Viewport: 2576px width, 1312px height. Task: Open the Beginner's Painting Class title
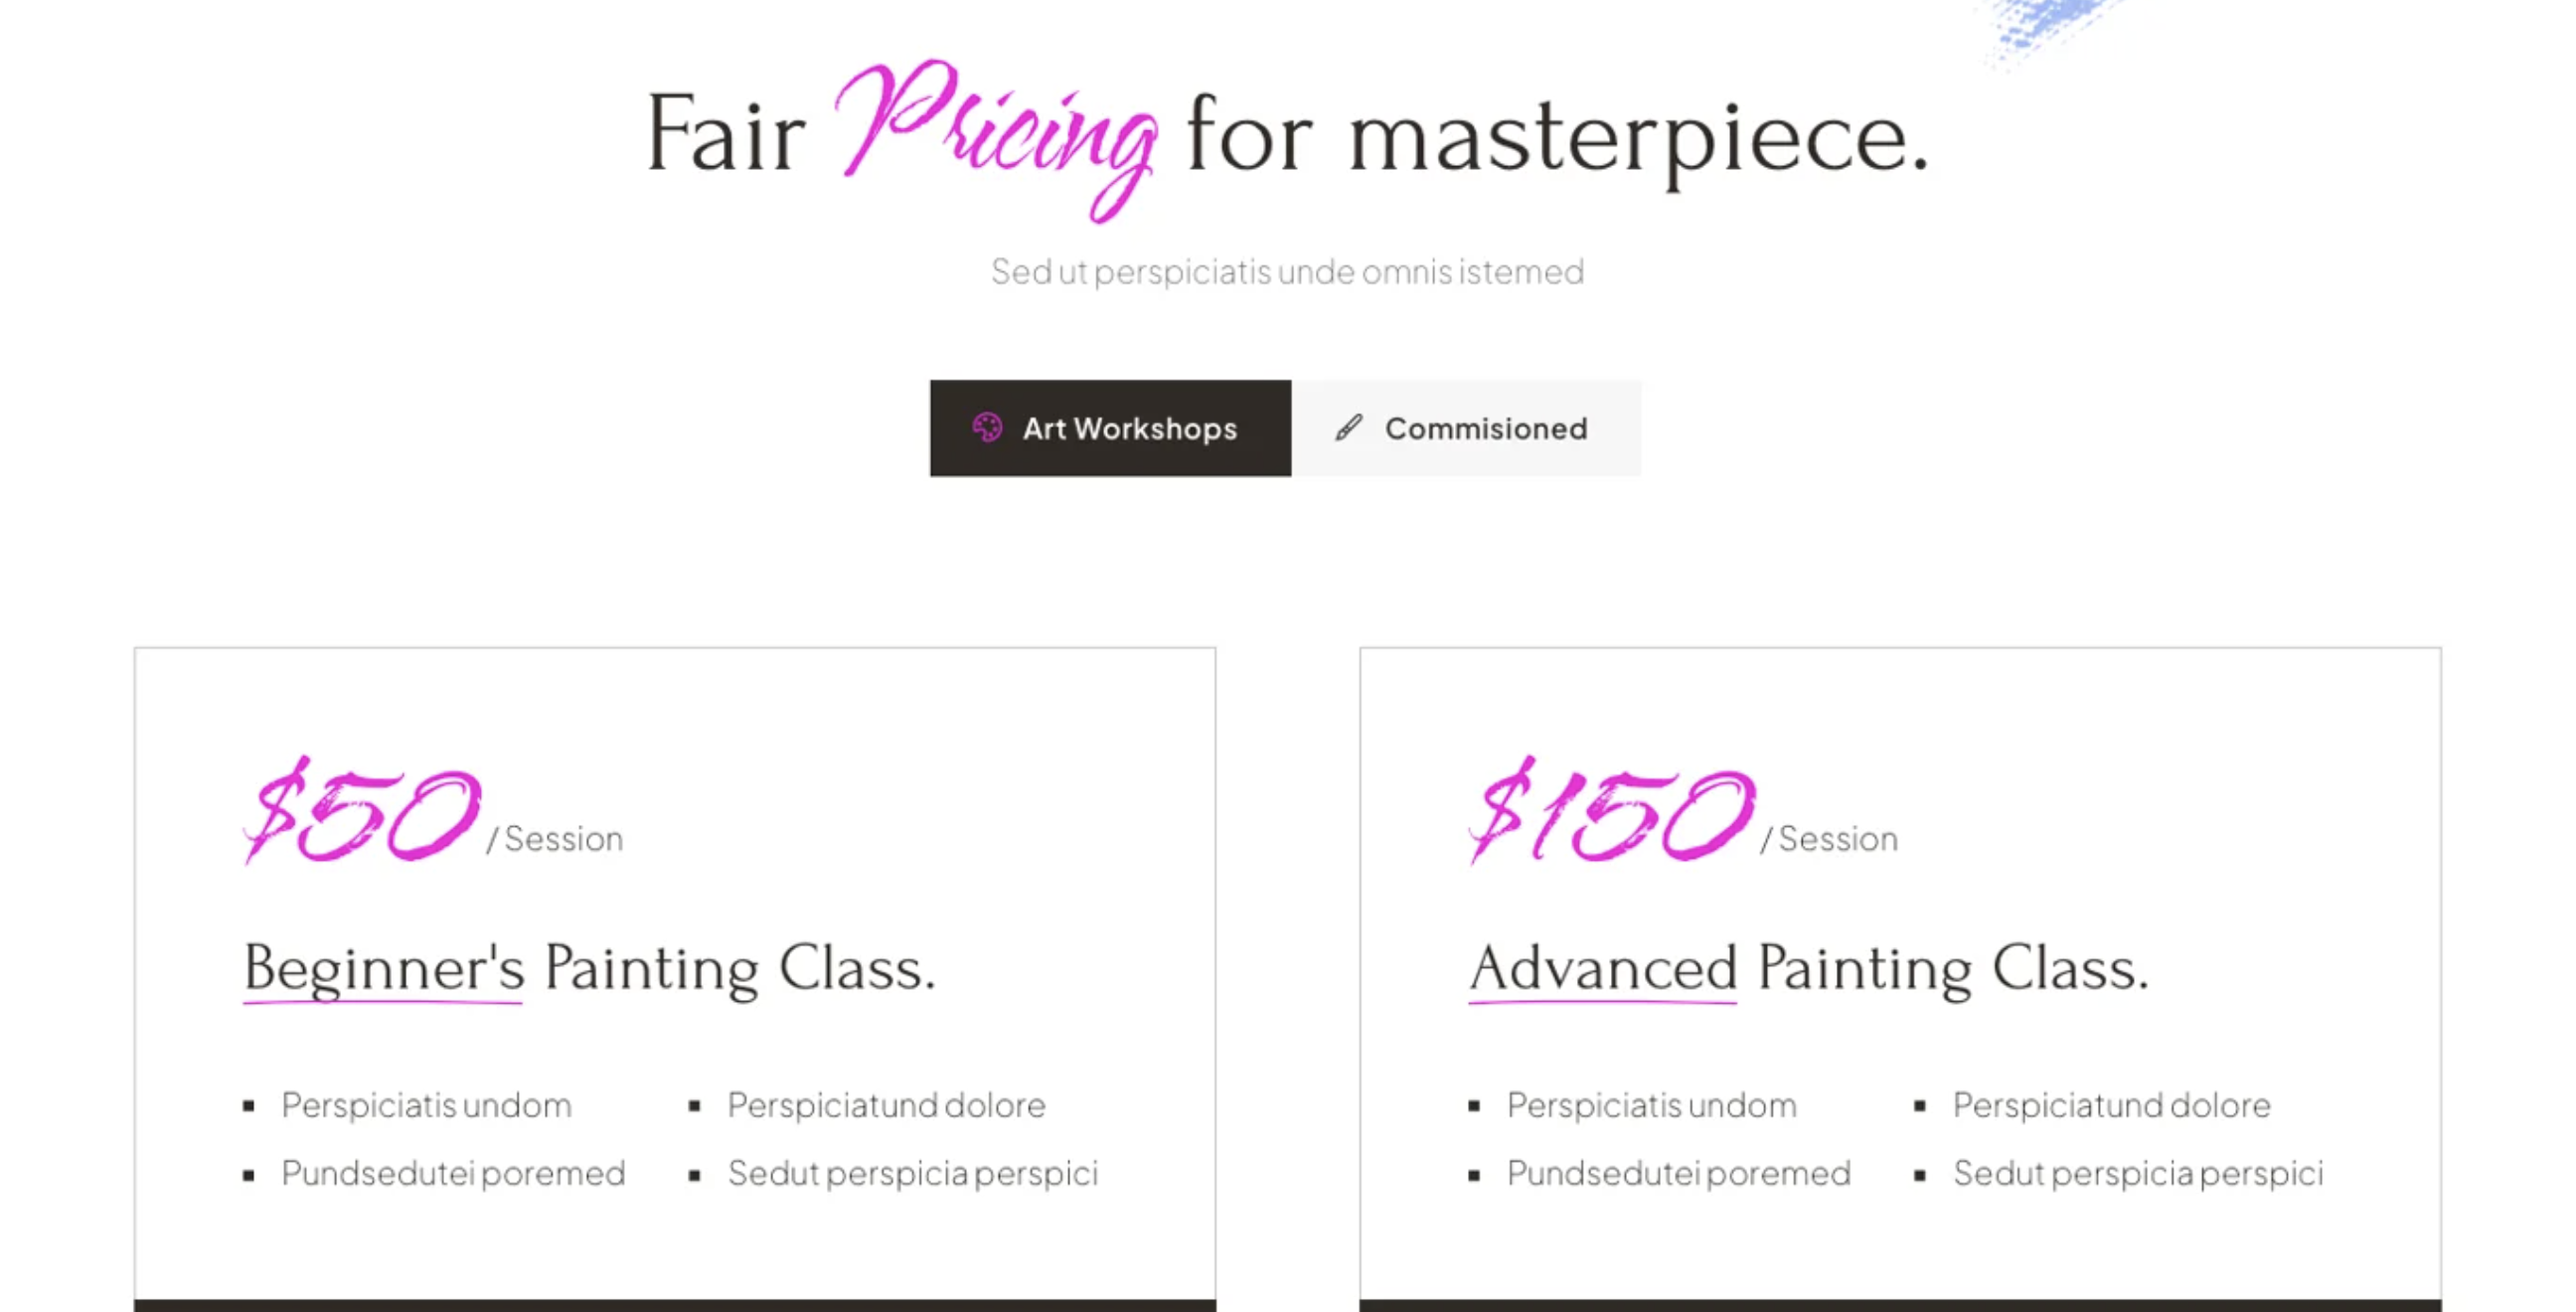(x=589, y=968)
